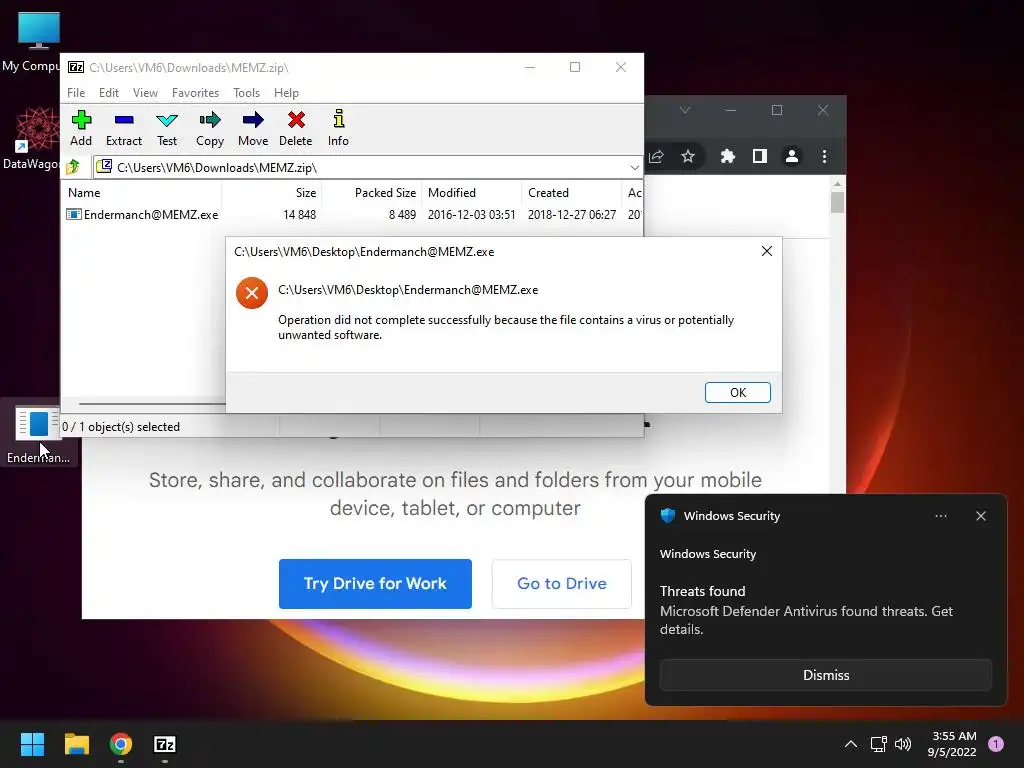1024x768 pixels.
Task: Open File Explorer from the taskbar
Action: click(76, 744)
